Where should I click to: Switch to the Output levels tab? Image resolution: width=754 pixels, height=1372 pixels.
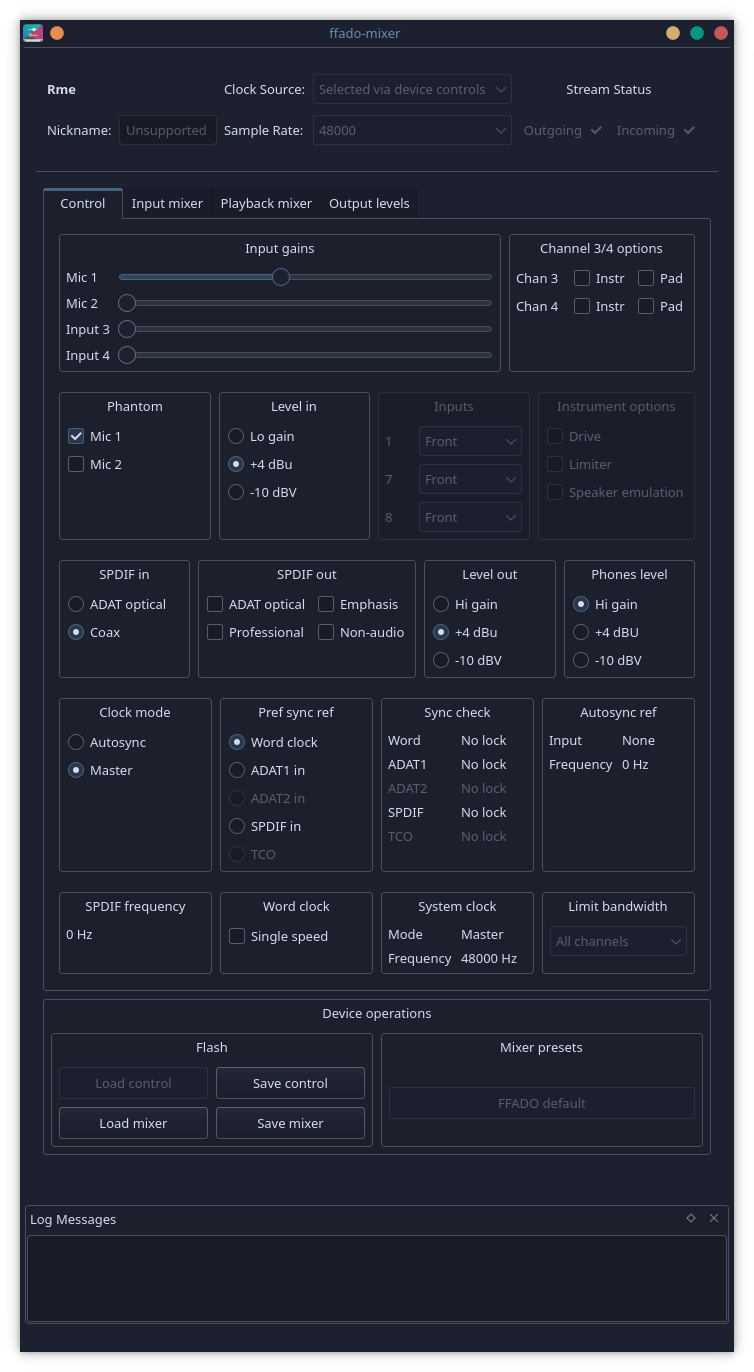pos(369,203)
